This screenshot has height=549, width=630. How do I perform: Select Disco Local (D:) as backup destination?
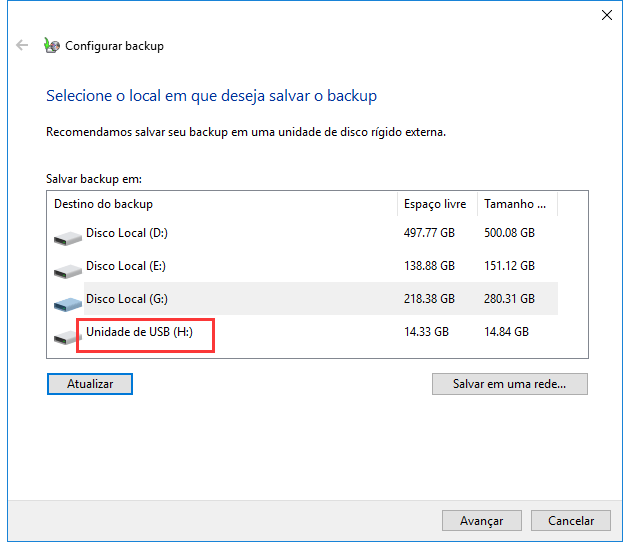pyautogui.click(x=125, y=234)
